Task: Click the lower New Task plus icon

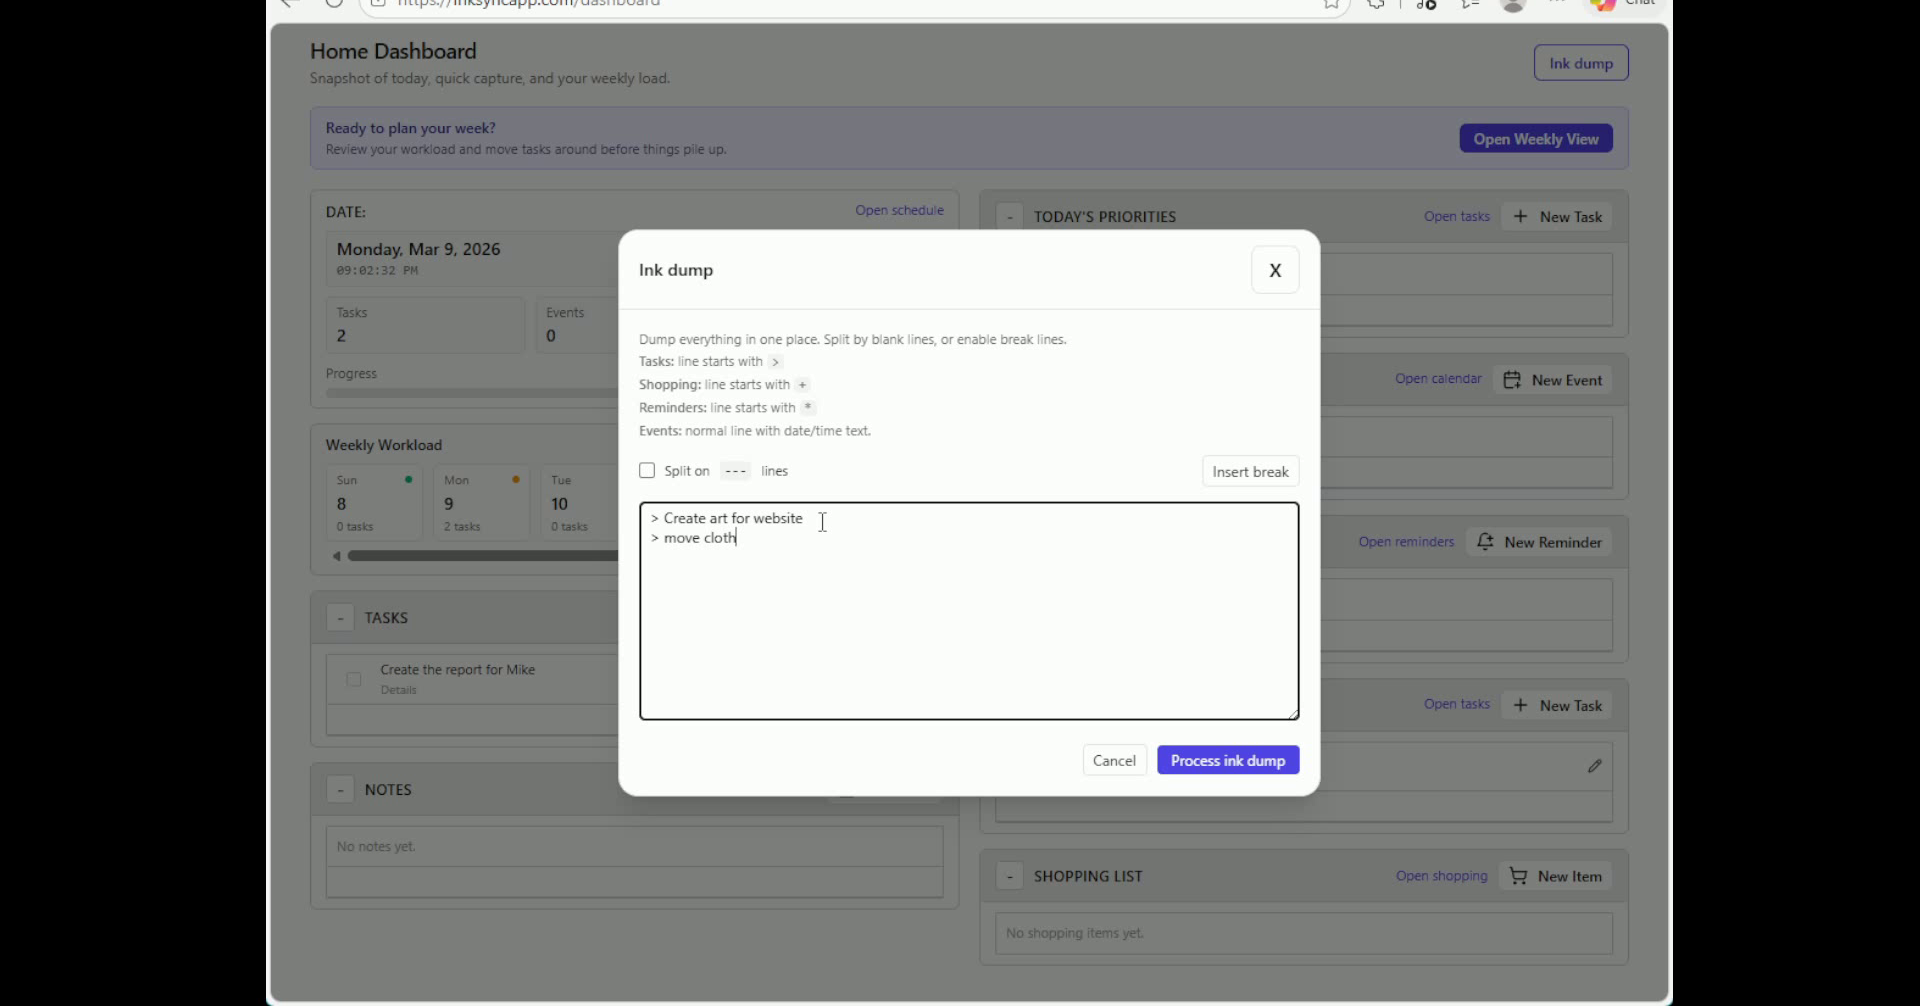Action: point(1520,706)
